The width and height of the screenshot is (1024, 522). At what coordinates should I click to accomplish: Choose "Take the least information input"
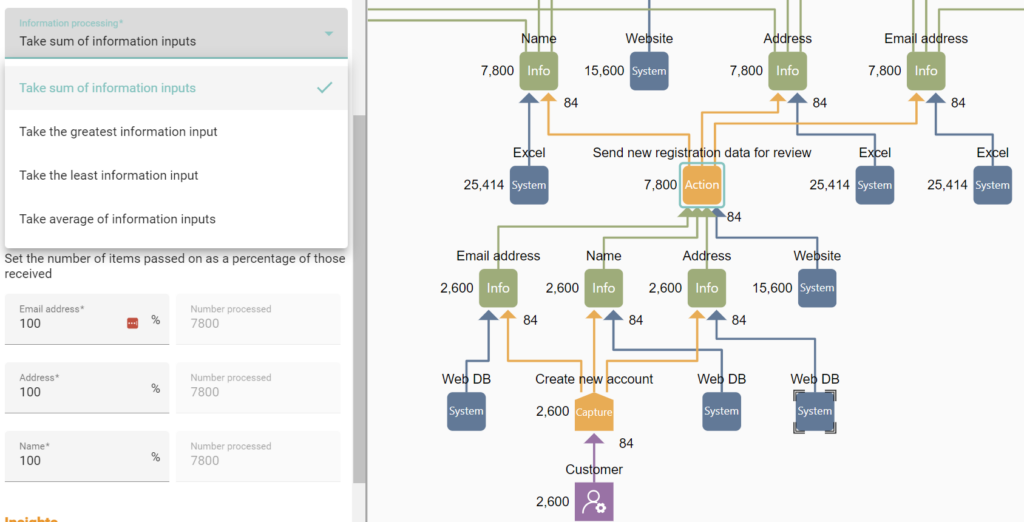176,175
